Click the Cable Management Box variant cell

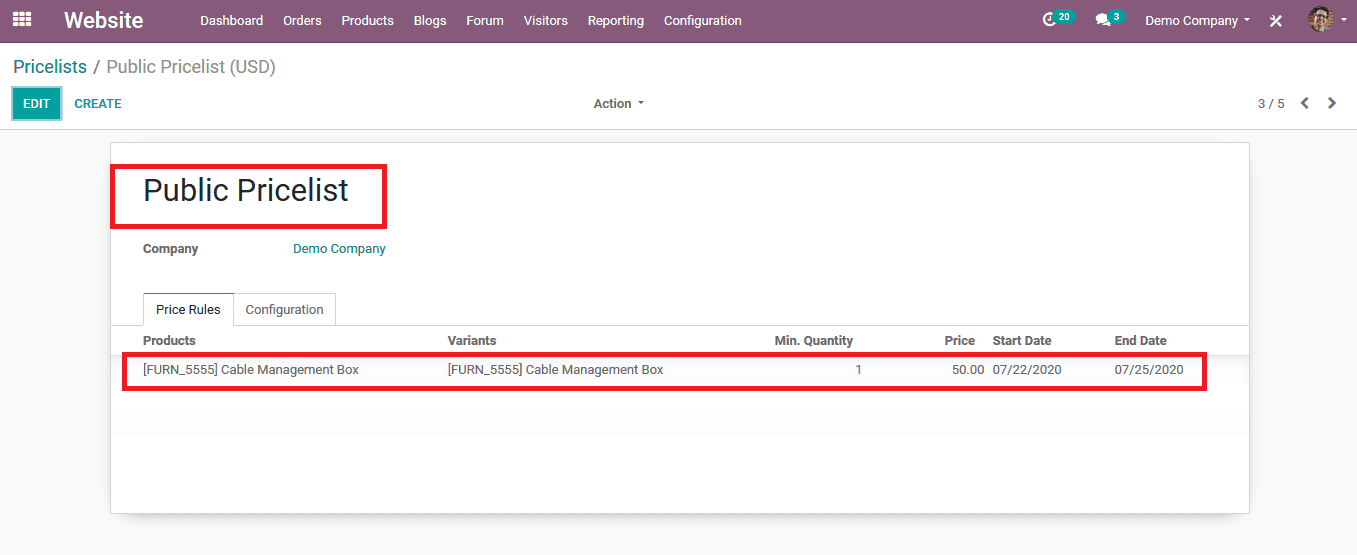tap(556, 370)
